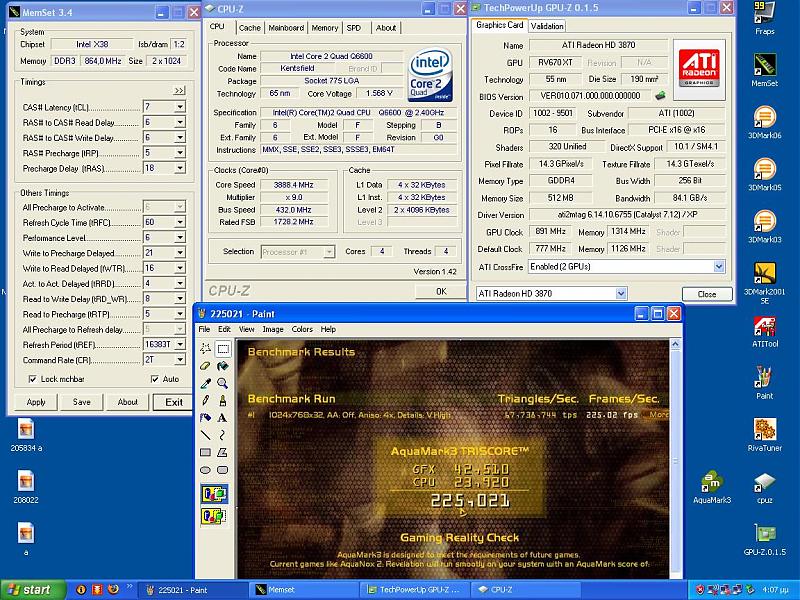Click the Windows Start button
This screenshot has width=800, height=600.
(31, 590)
